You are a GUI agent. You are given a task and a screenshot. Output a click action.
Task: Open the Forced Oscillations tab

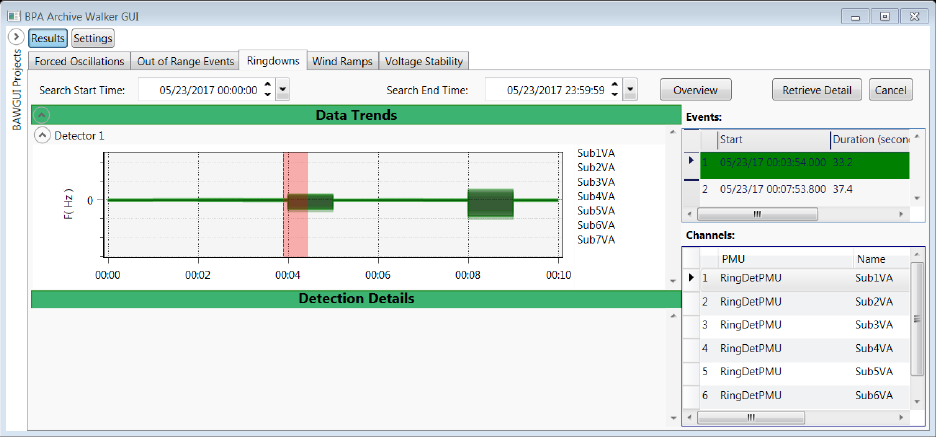tap(79, 61)
